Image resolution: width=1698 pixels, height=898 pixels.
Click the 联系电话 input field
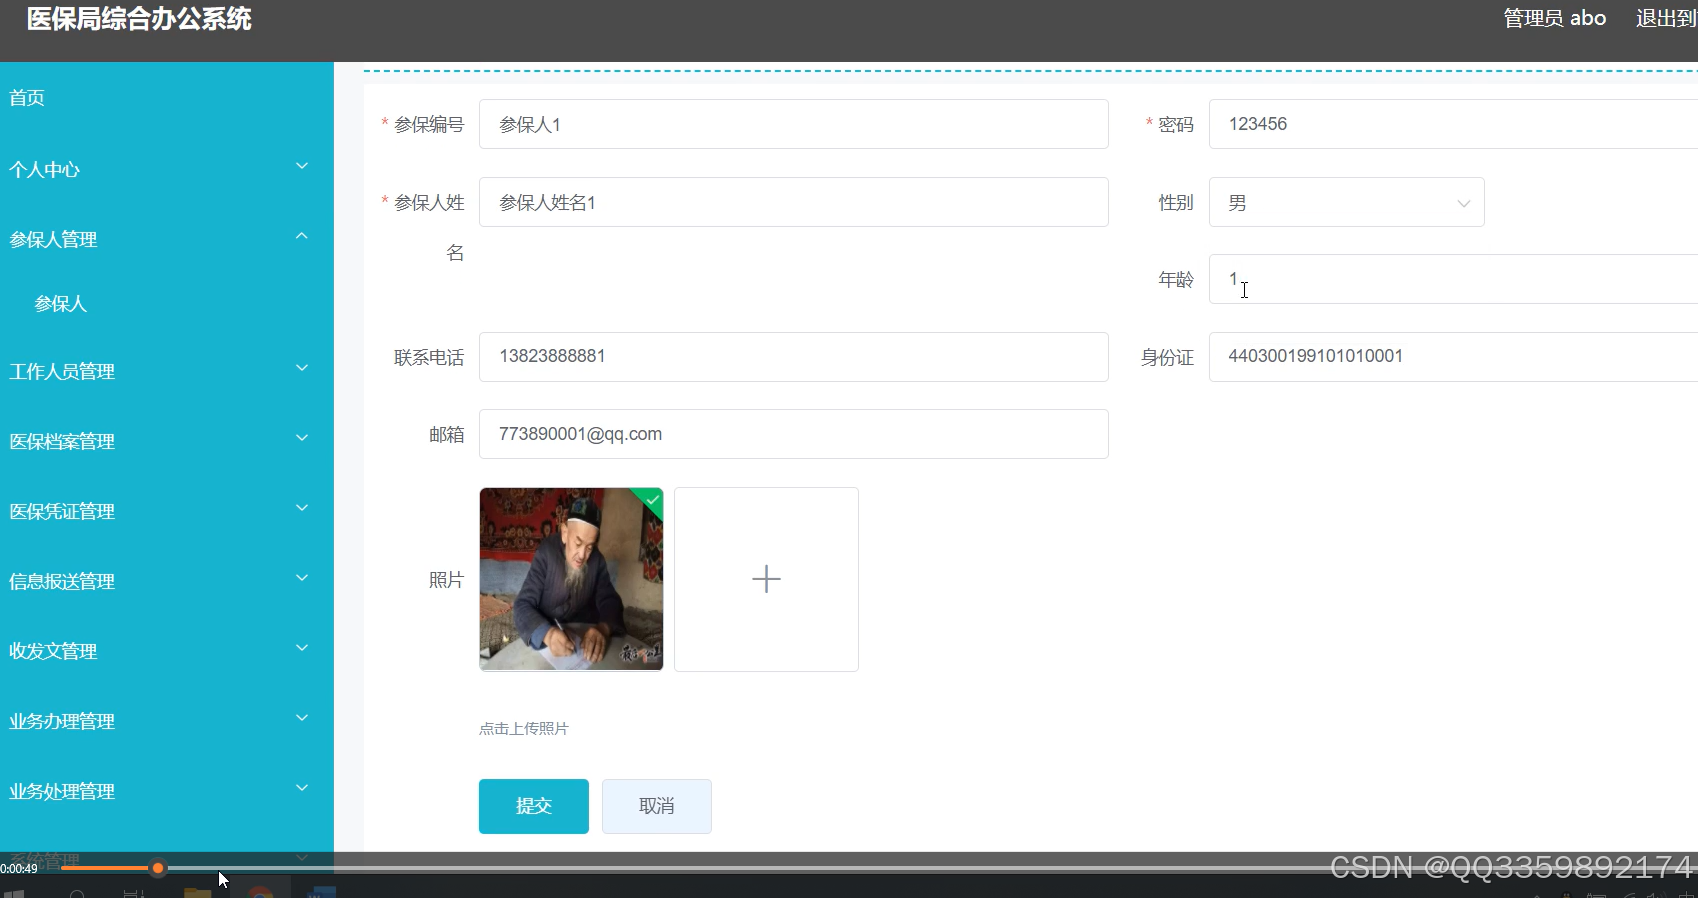[793, 357]
